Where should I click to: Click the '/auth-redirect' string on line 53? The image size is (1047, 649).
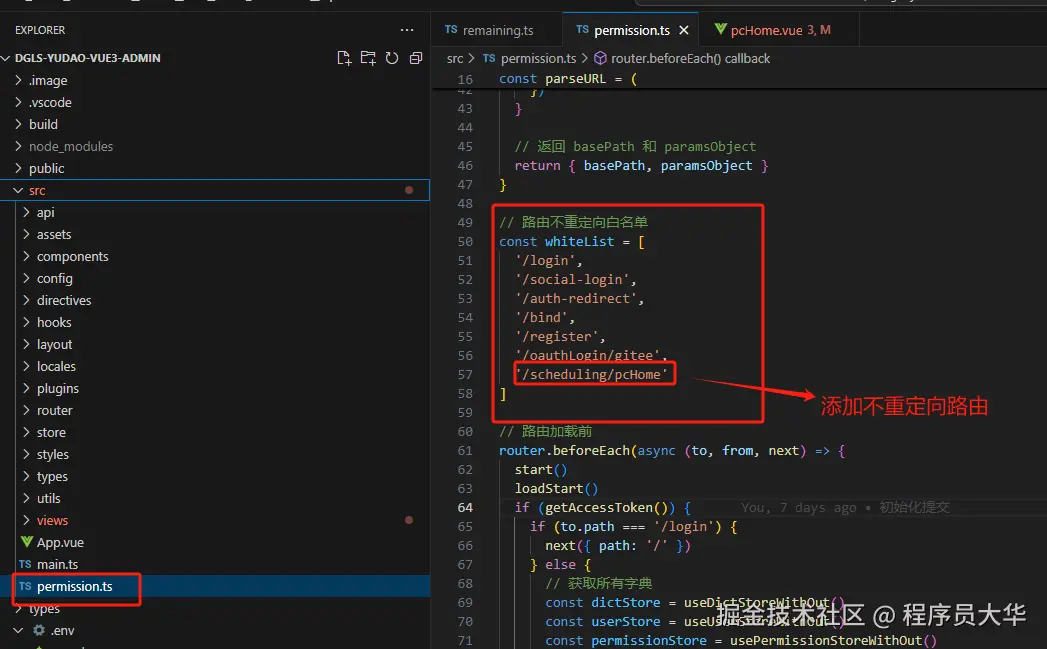576,298
